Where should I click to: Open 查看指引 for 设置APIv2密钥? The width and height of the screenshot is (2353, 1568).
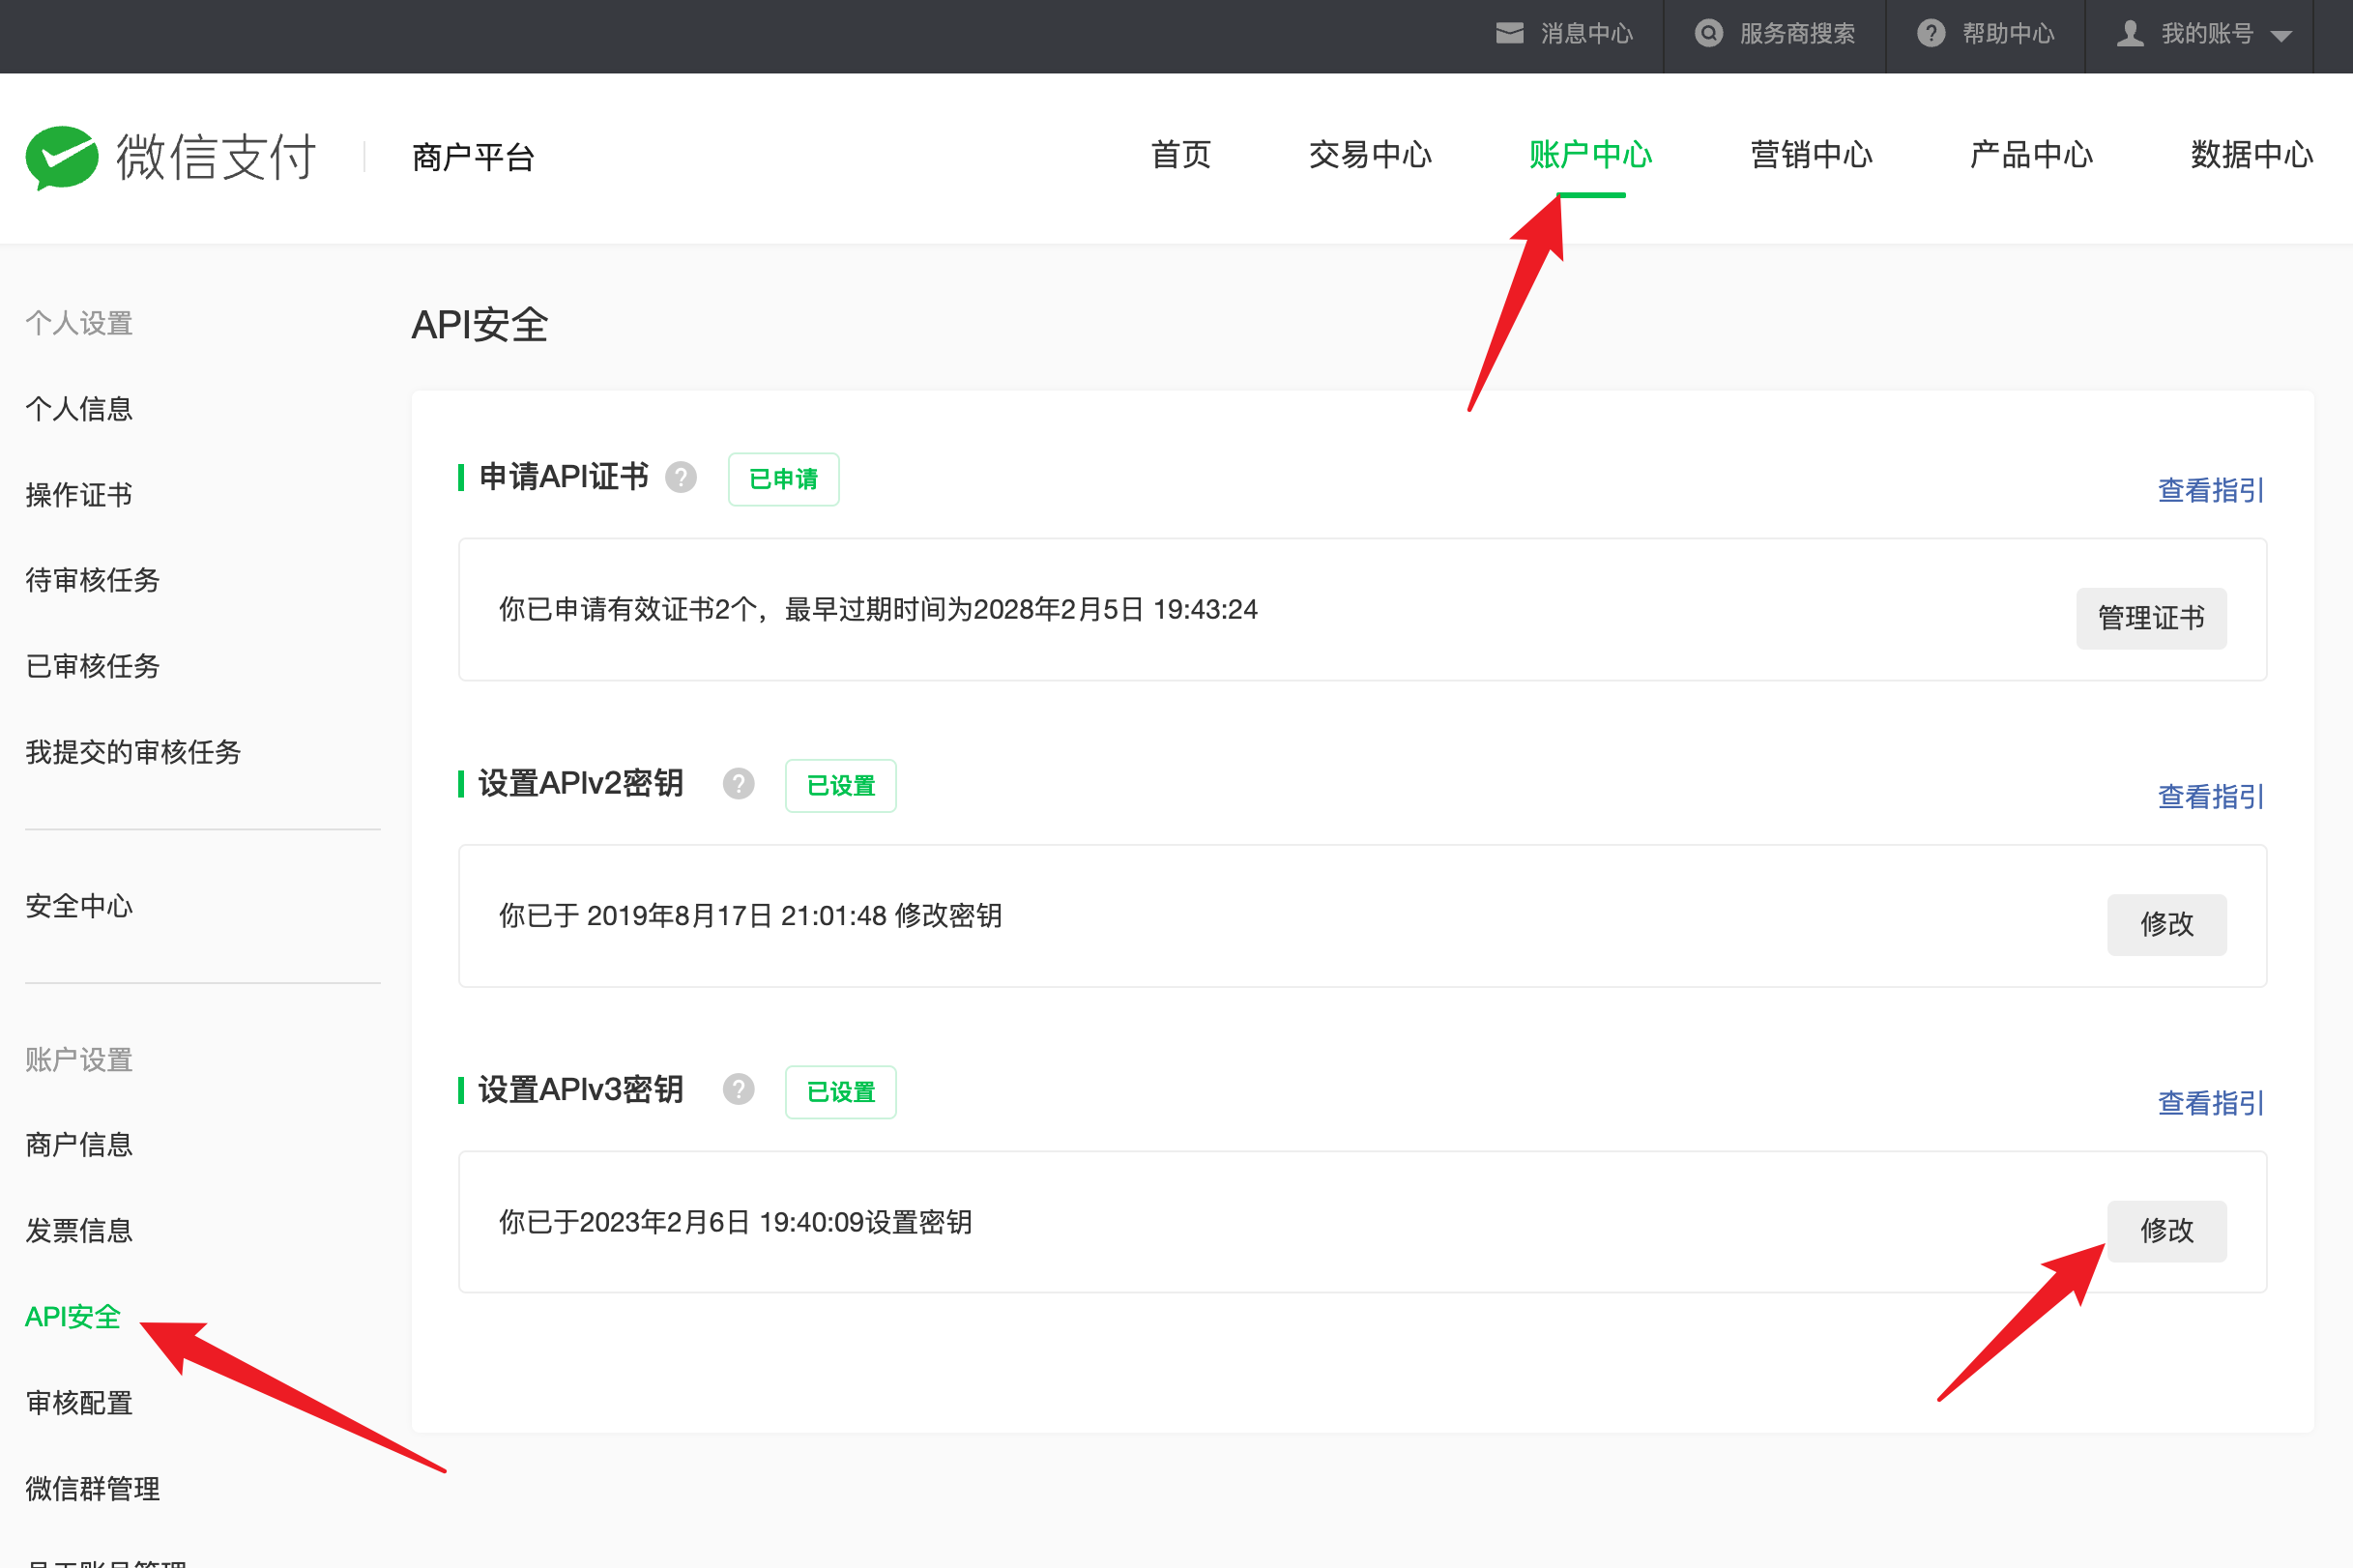(x=2211, y=797)
